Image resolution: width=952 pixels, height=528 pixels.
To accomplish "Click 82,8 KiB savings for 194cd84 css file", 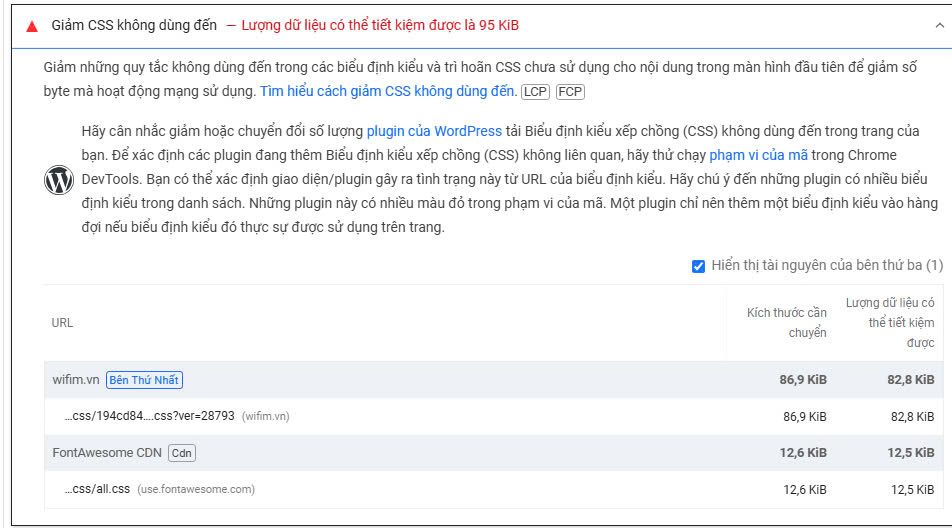I will (x=912, y=417).
